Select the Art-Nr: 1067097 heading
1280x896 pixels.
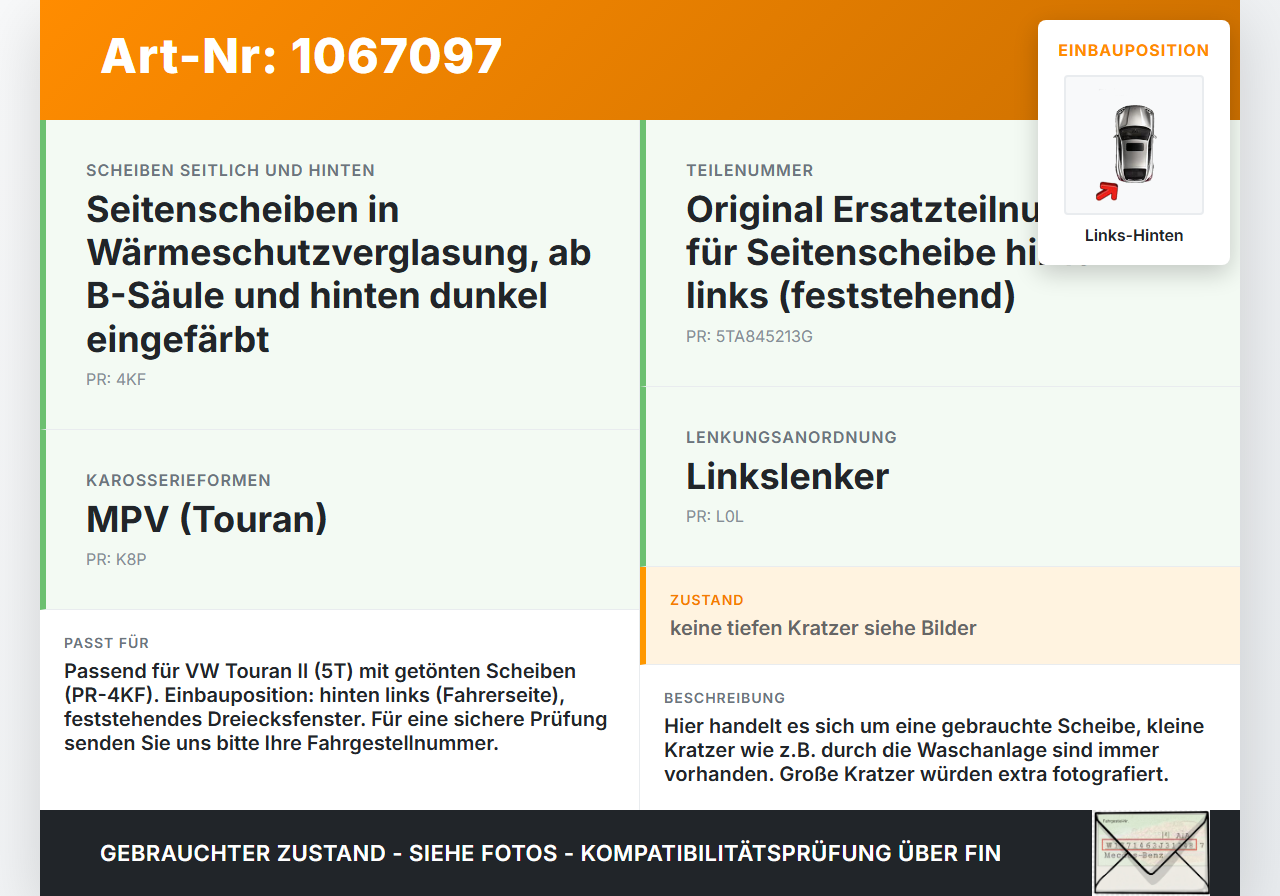pos(301,56)
